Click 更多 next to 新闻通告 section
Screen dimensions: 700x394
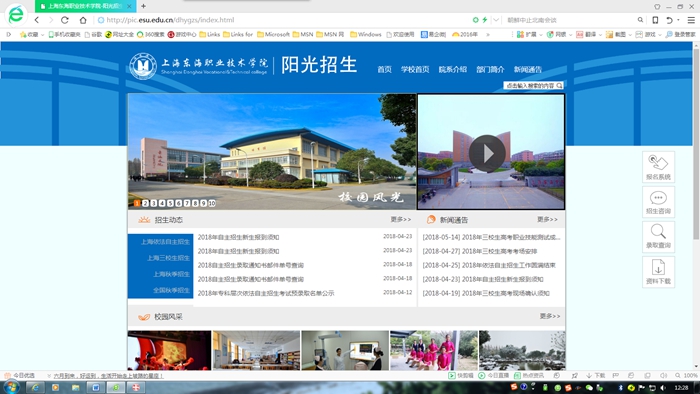click(x=547, y=220)
